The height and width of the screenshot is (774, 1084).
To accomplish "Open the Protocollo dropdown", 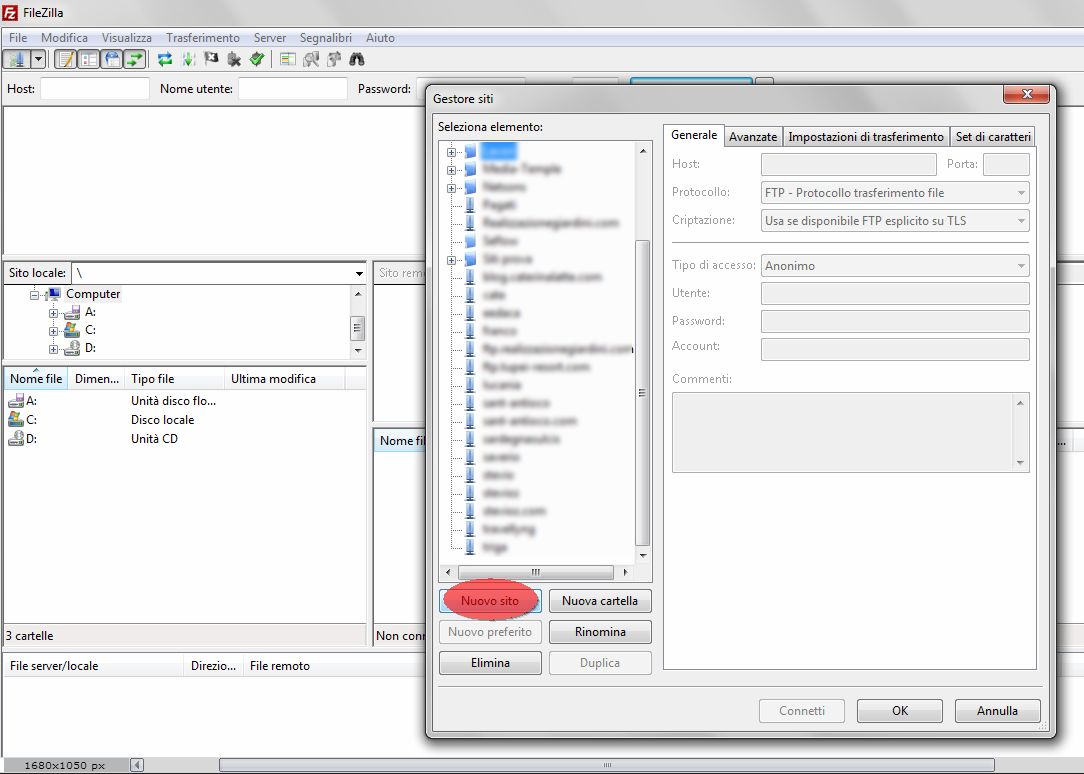I will point(895,193).
